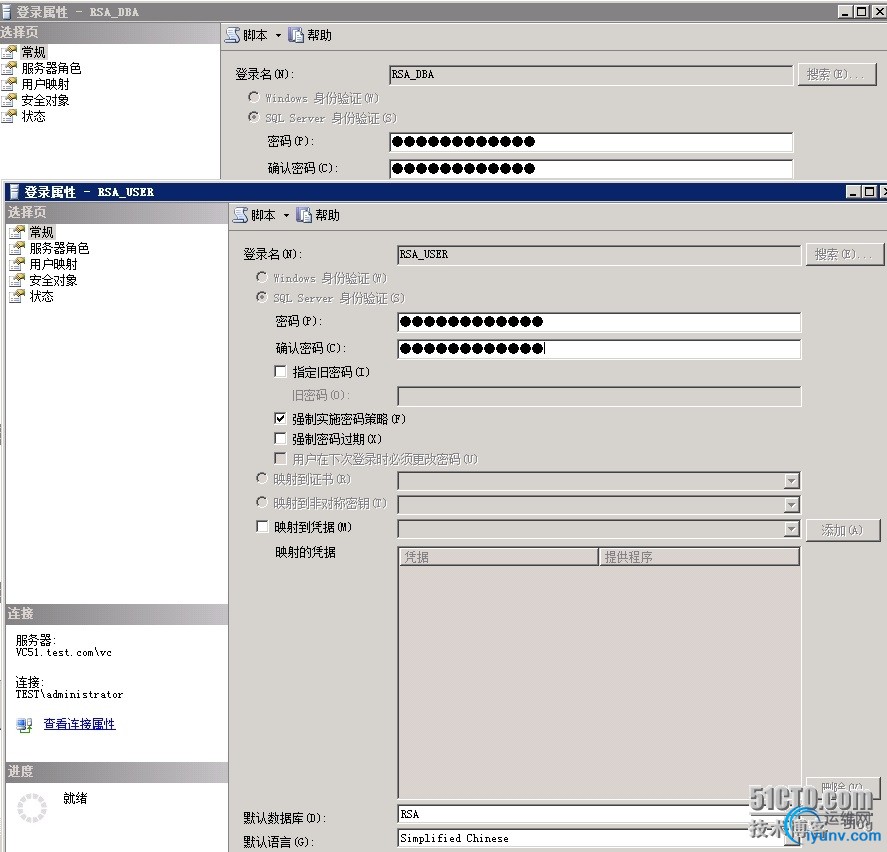Check the 指定旧密码 checkbox

[x=280, y=372]
